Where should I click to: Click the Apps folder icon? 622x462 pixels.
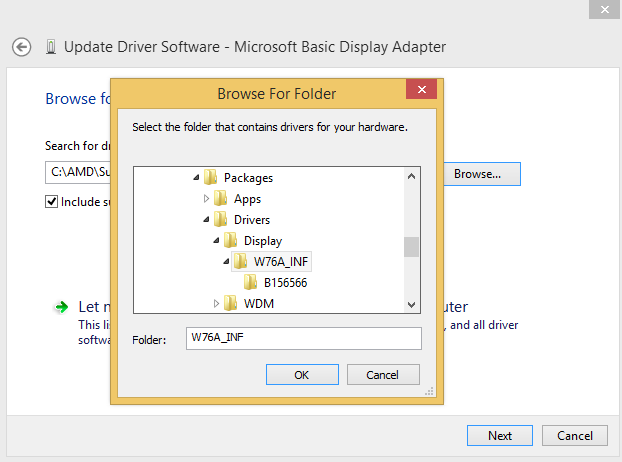click(x=220, y=199)
